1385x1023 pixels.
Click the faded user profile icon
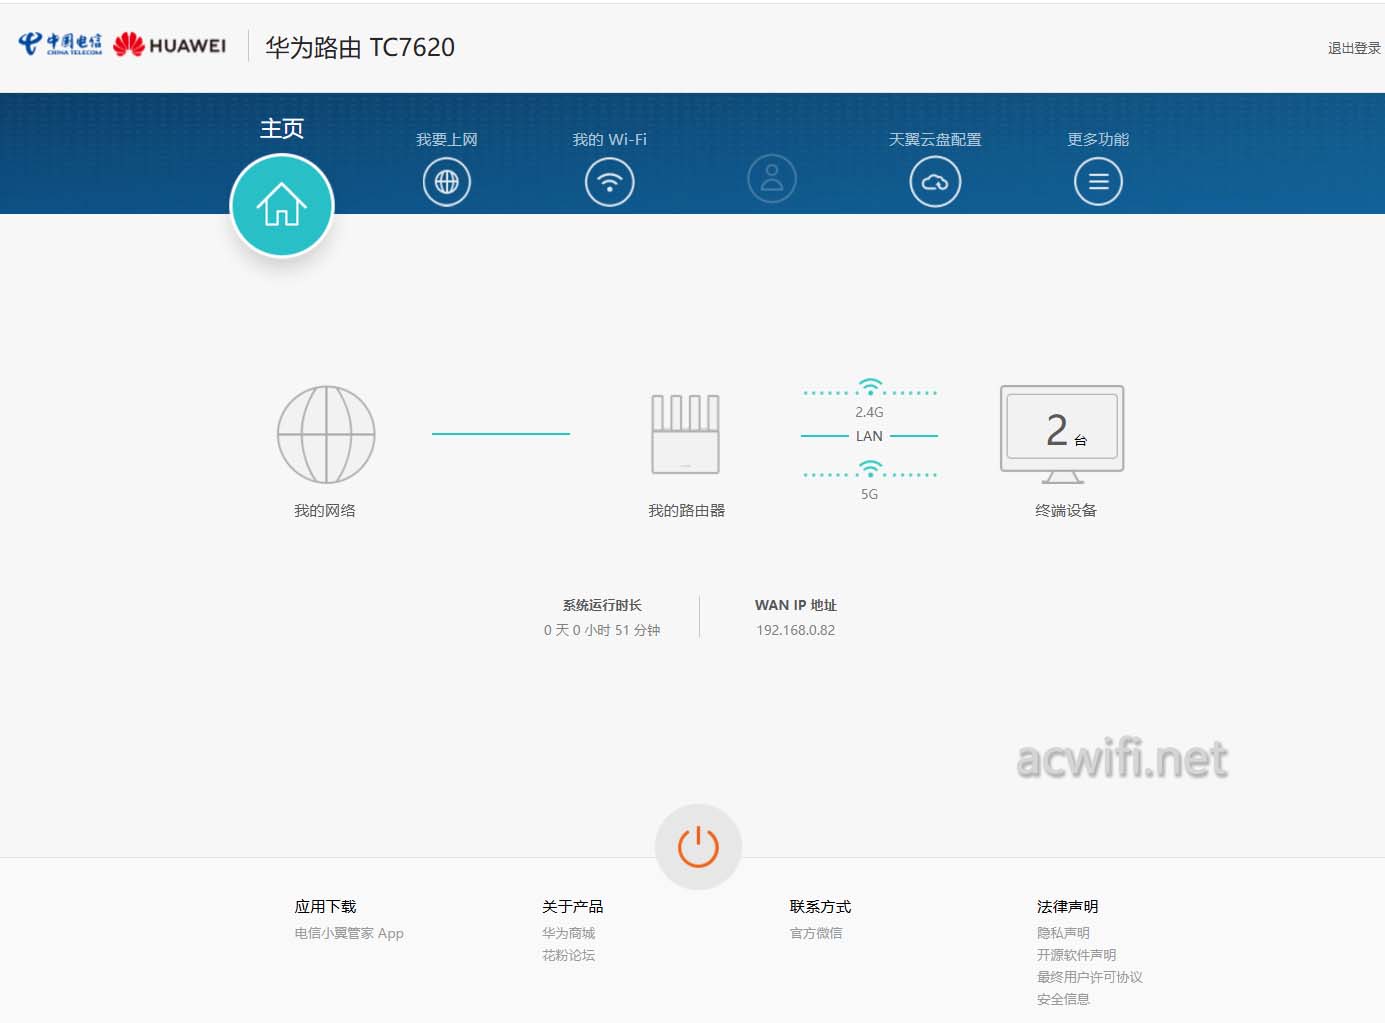tap(772, 179)
